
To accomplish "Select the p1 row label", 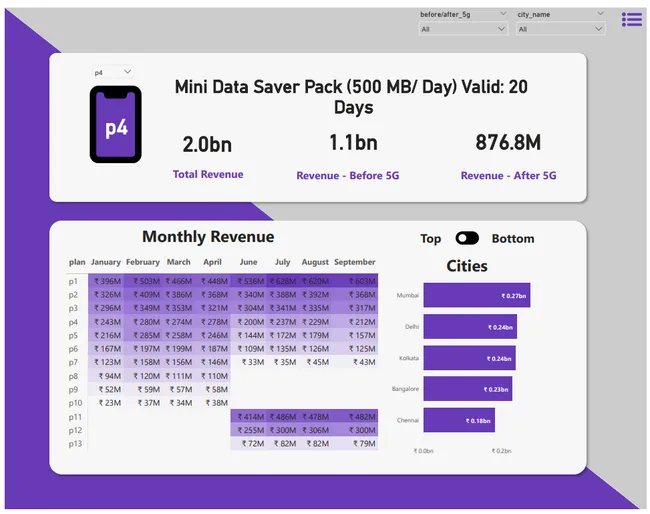I will (73, 281).
